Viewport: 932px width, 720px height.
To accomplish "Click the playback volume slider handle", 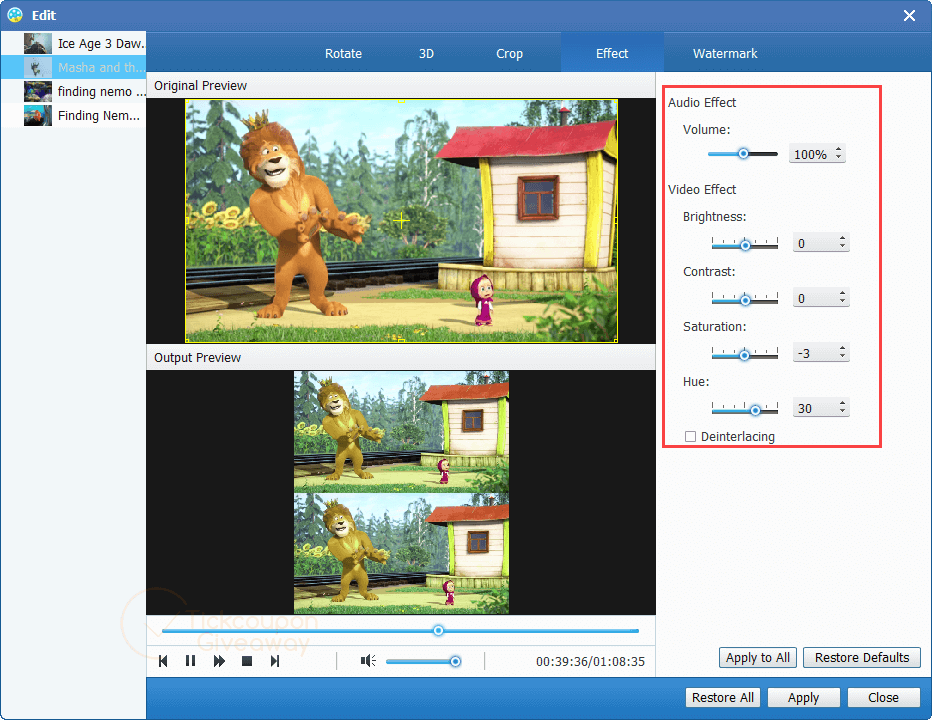I will click(455, 661).
